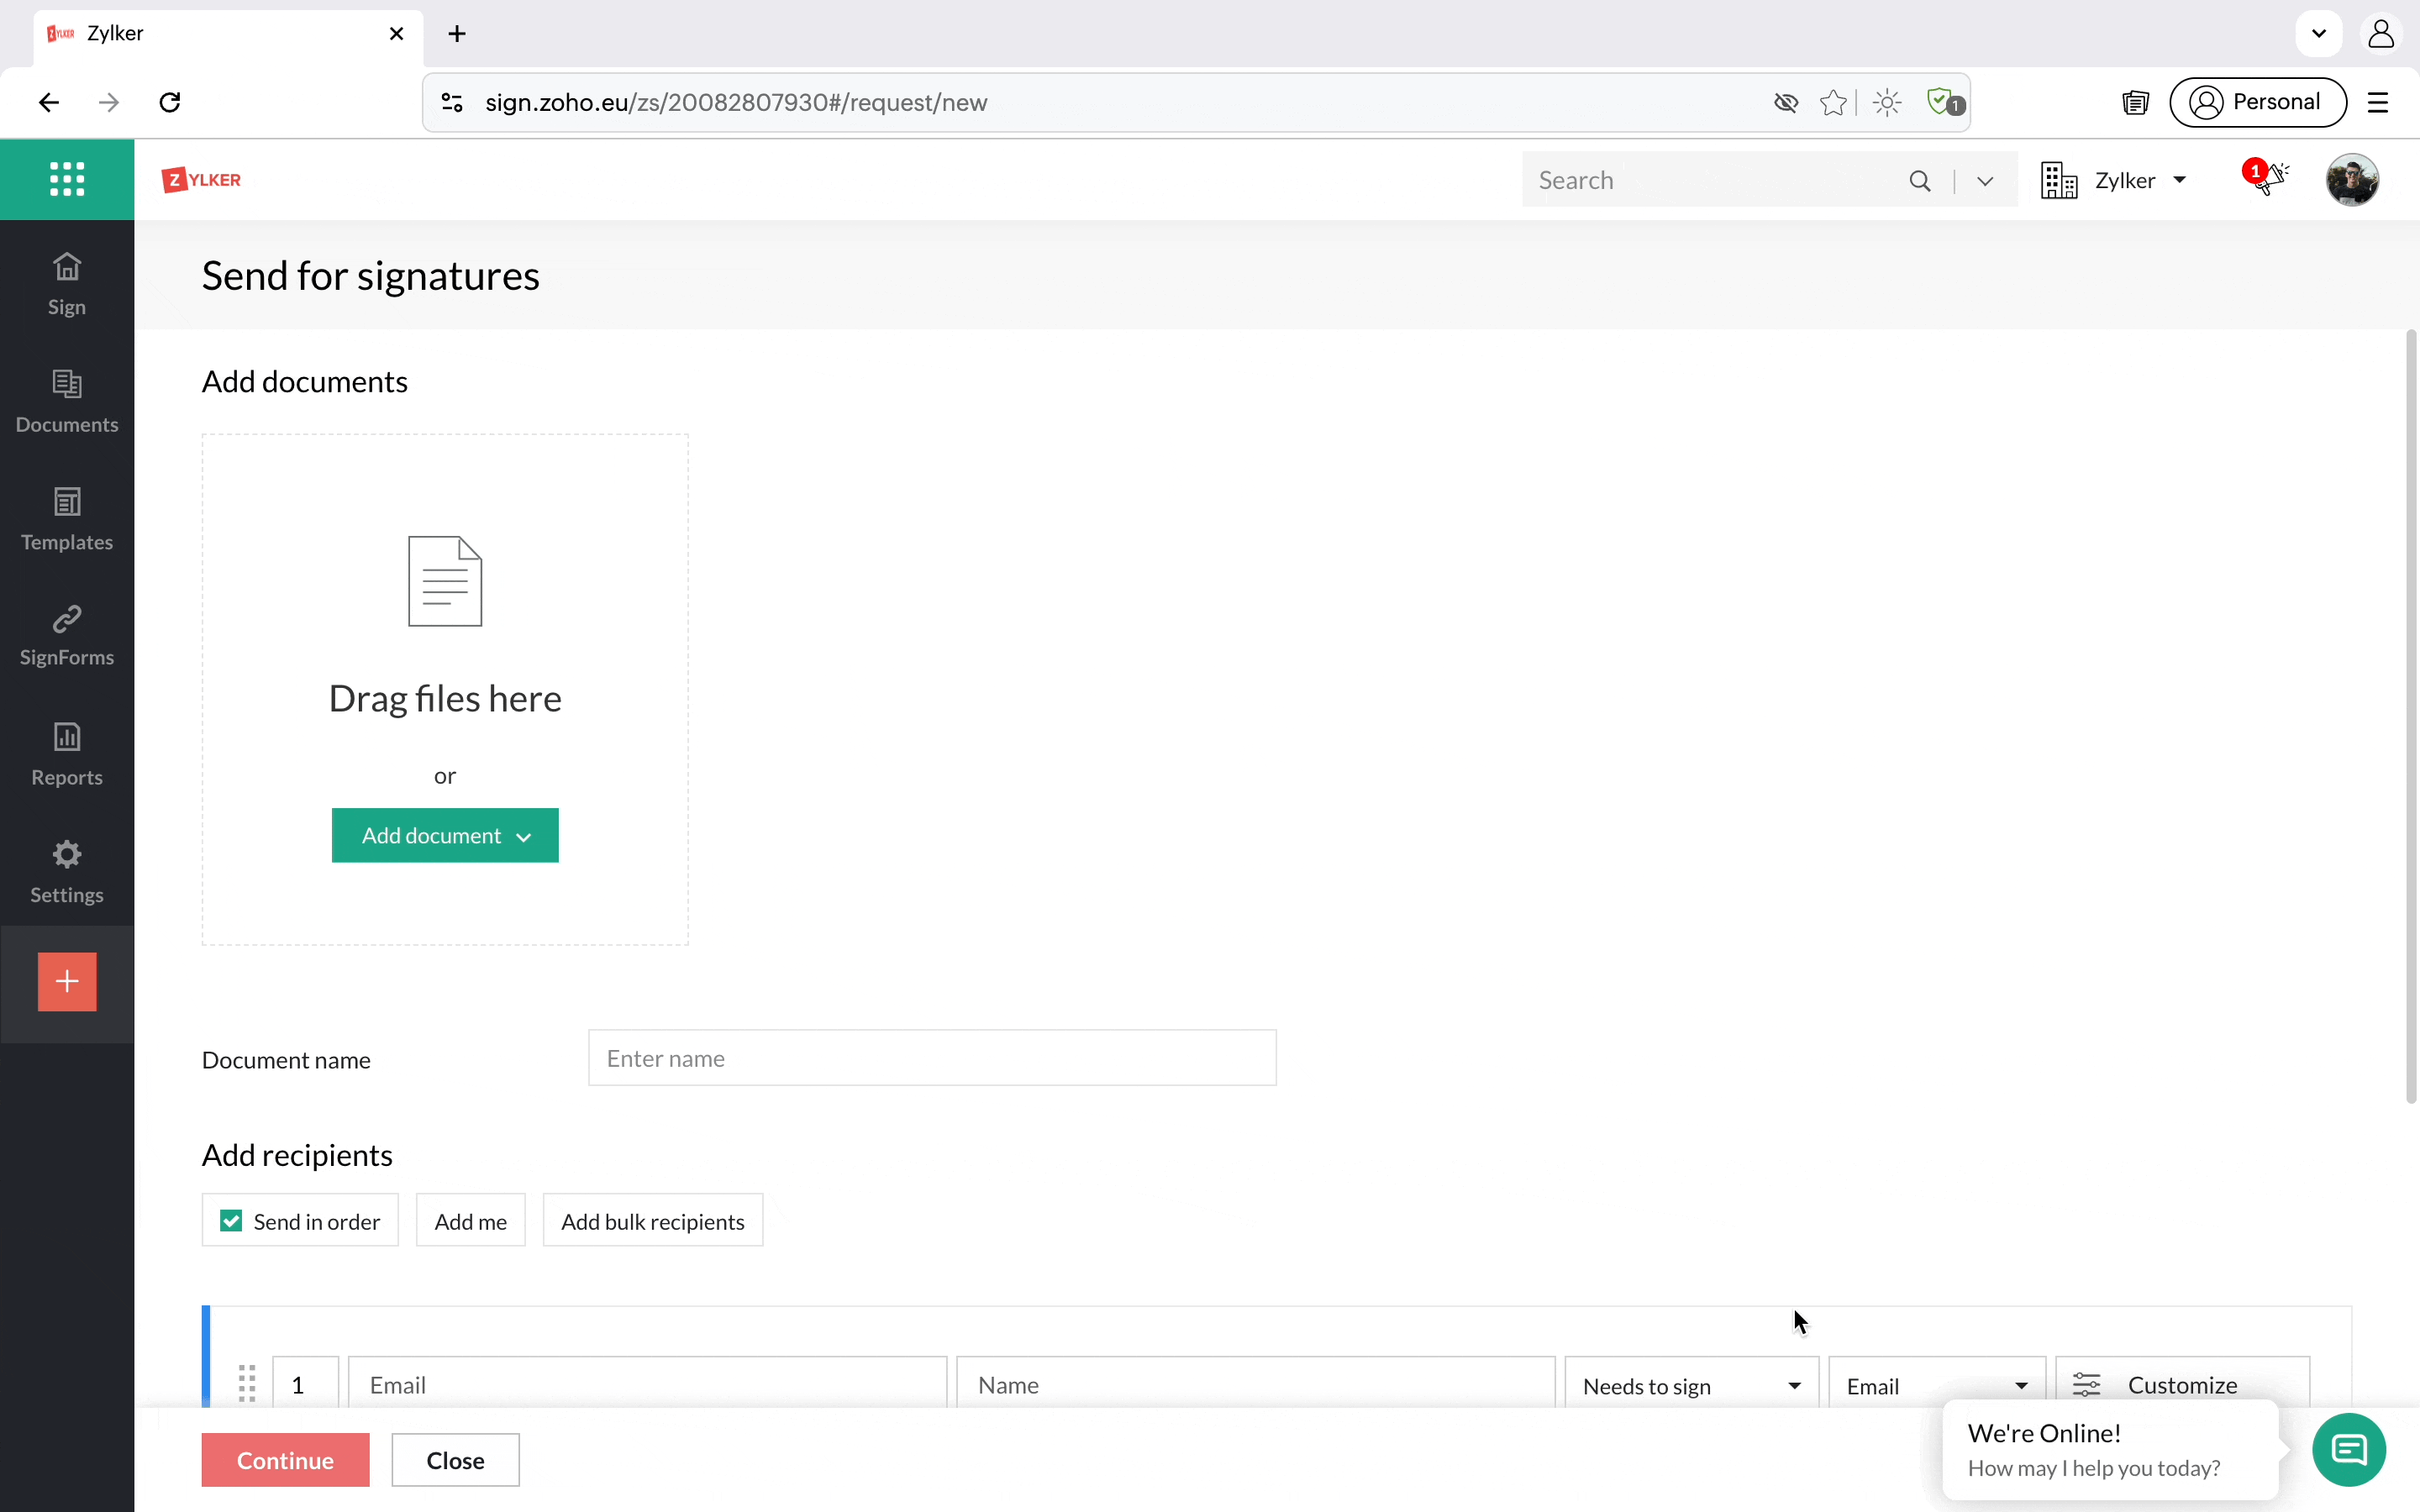Open the apps grid launcher icon
Image resolution: width=2420 pixels, height=1512 pixels.
coord(67,179)
